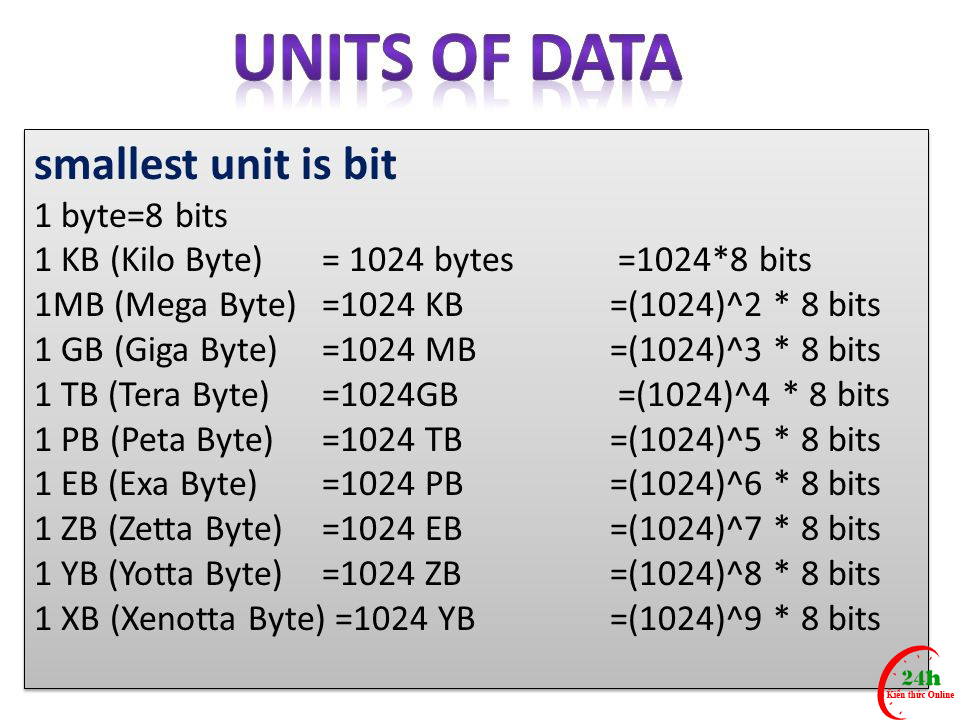The image size is (960, 720).
Task: Click '= 1024 bytes' value
Action: (418, 260)
